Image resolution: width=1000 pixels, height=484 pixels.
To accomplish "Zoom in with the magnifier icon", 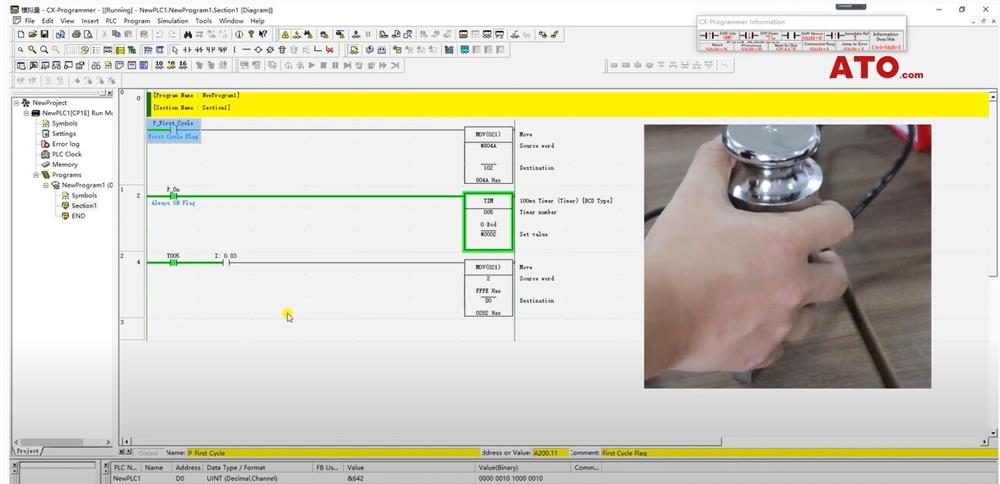I will pyautogui.click(x=44, y=50).
